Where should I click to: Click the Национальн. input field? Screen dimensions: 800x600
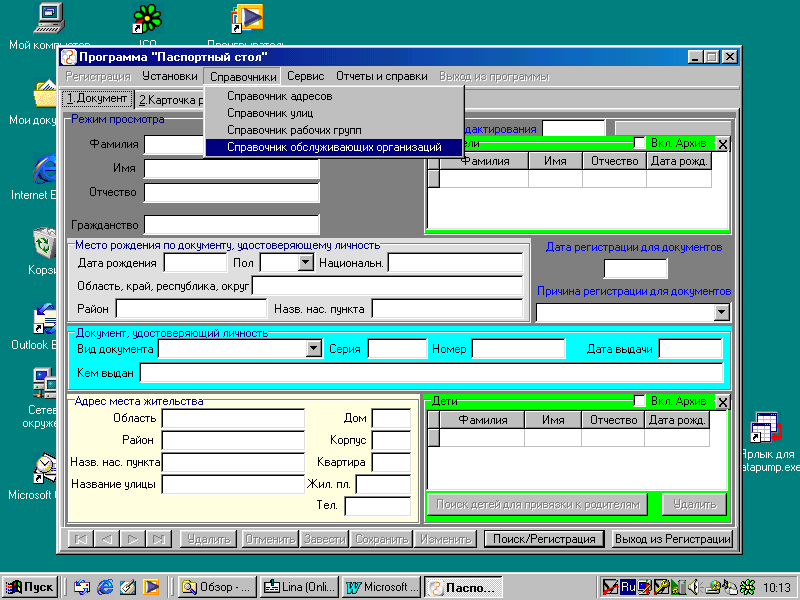(x=455, y=263)
